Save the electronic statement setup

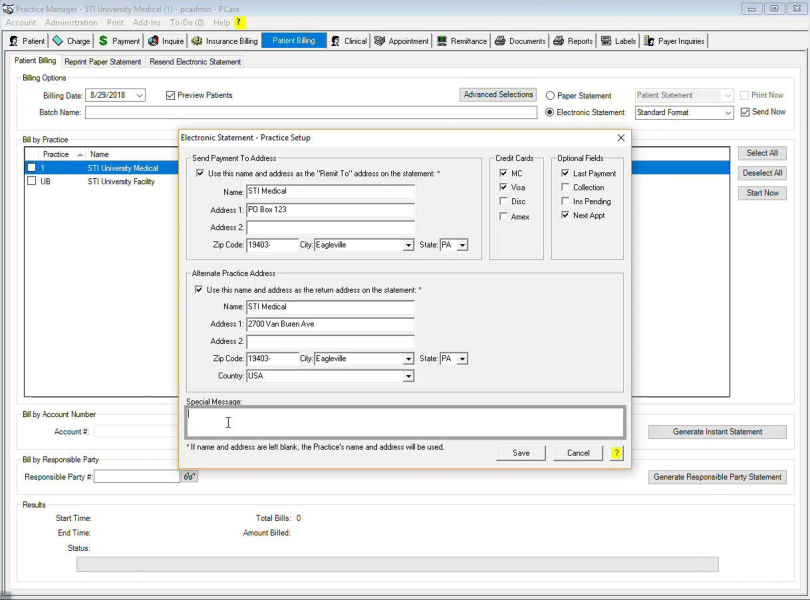click(521, 453)
